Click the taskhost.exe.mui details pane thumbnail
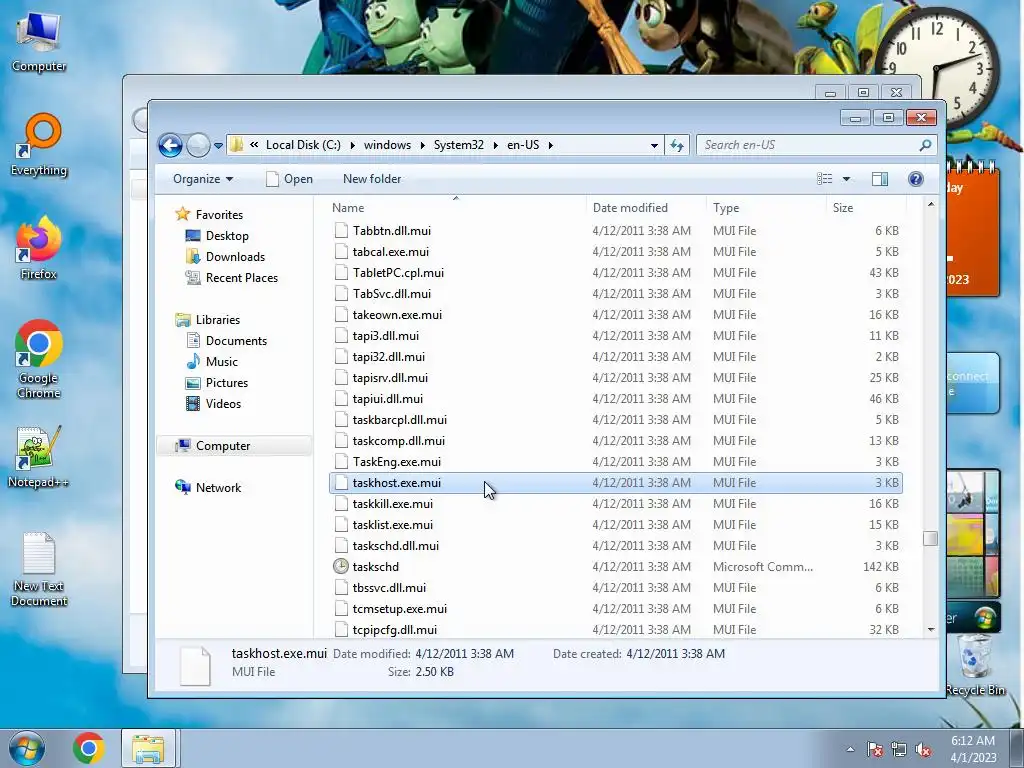Screen dimensions: 1024x768 click(195, 665)
